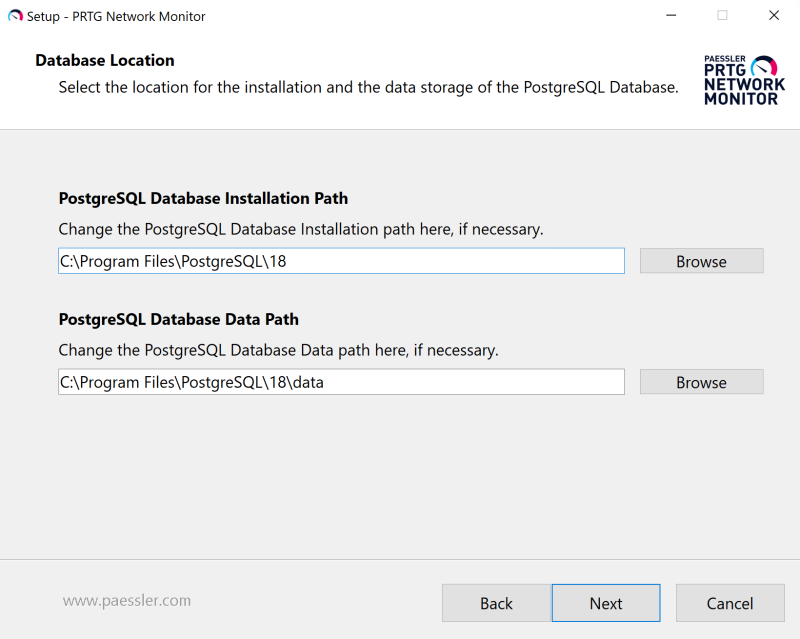
Task: Click the 'Change Data path here' hint text
Action: (278, 350)
